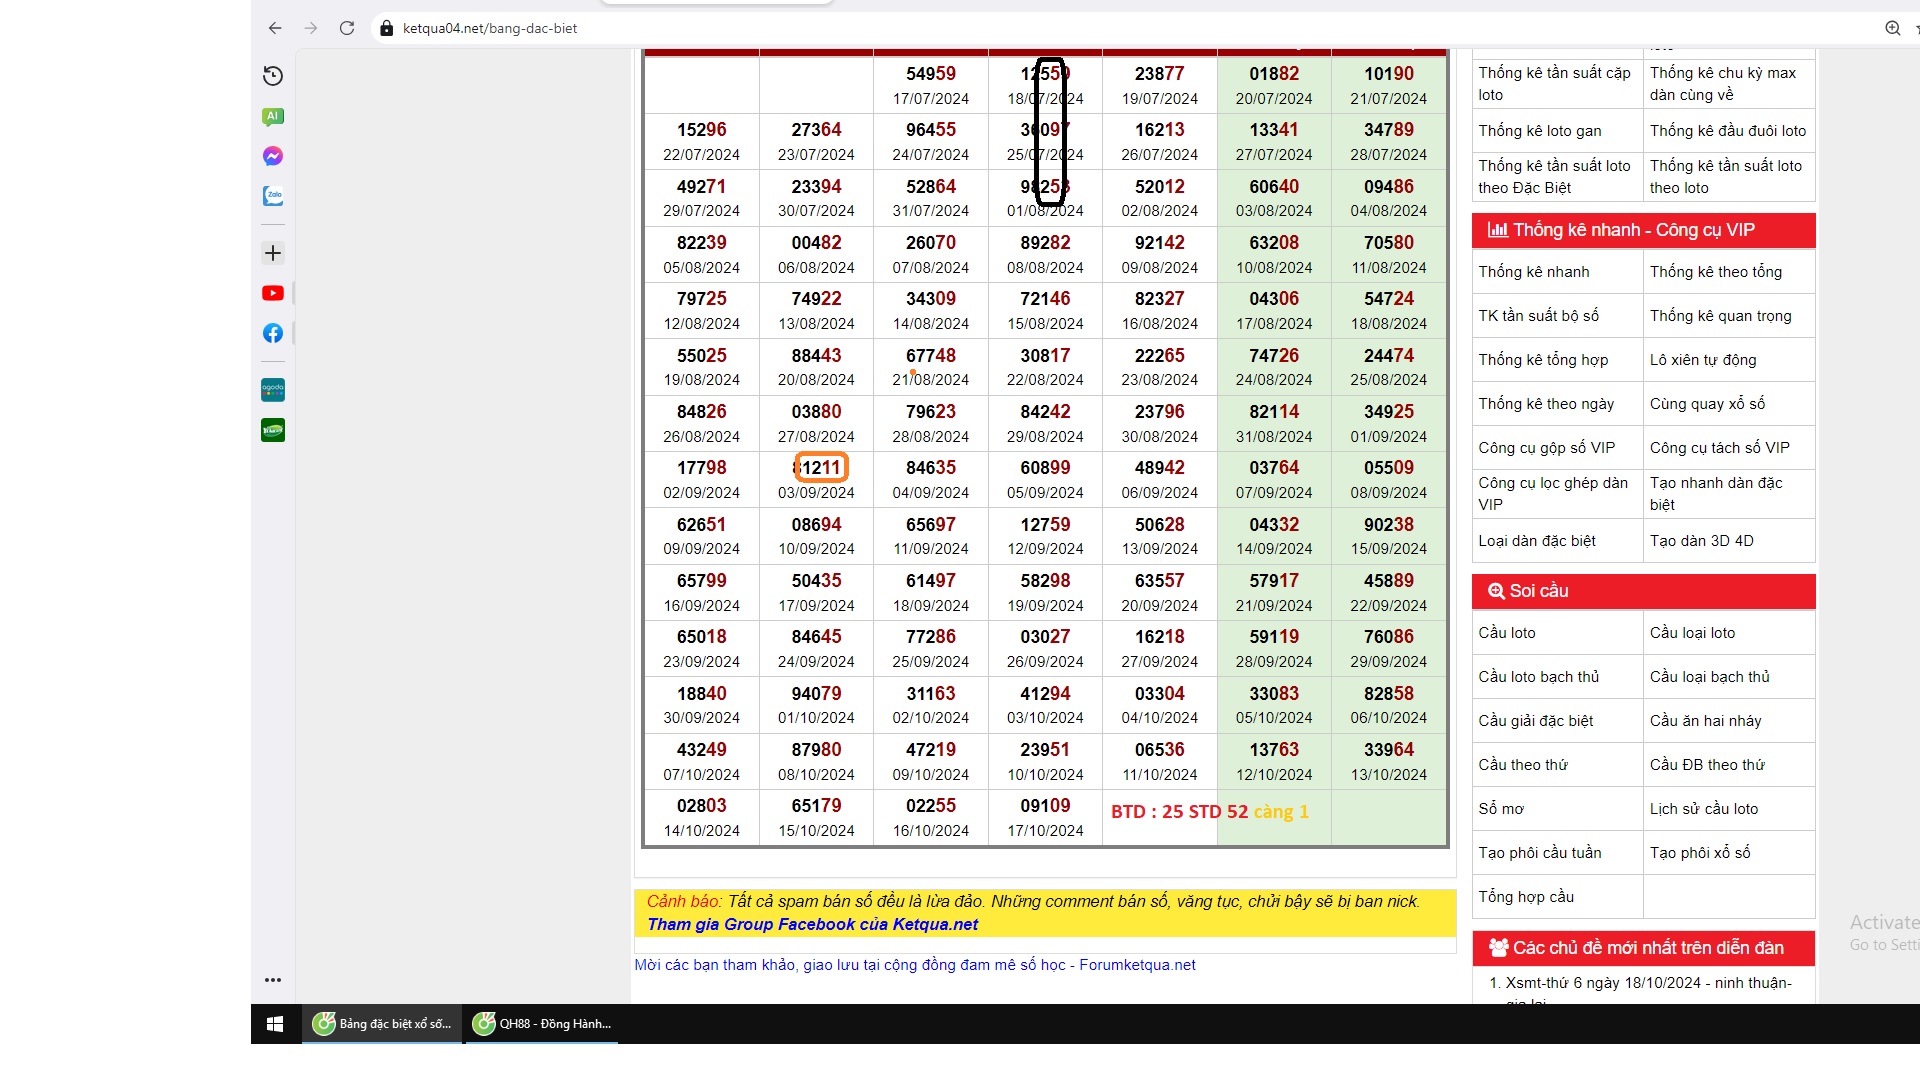
Task: Open the browser history sidebar icon
Action: 273,76
